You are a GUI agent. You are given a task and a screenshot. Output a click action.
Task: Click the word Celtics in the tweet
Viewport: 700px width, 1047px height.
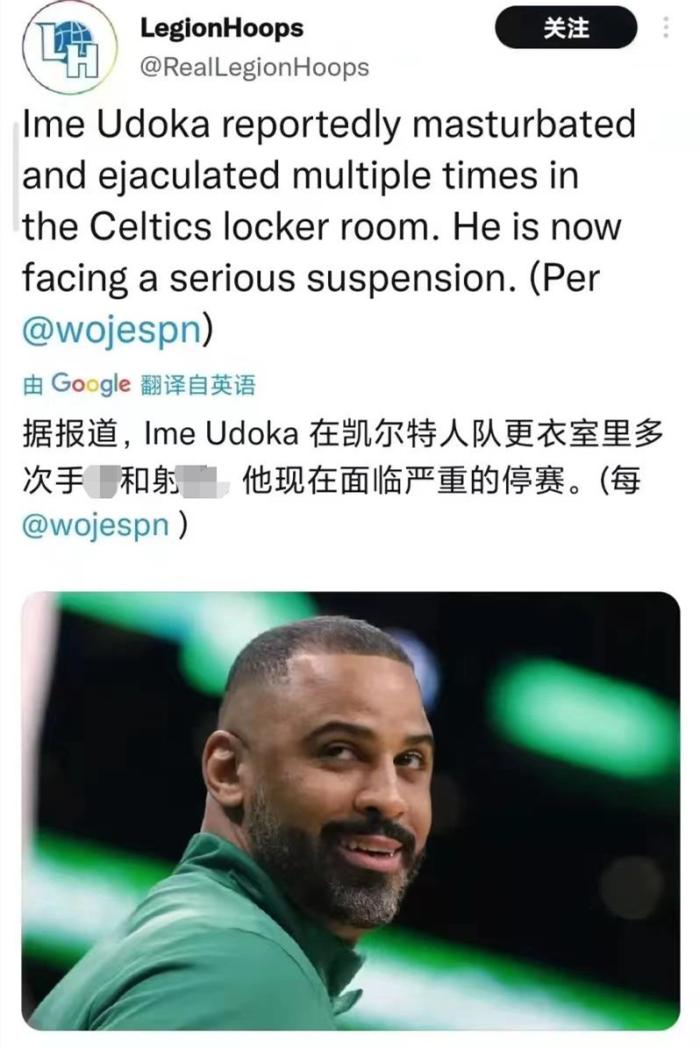pos(150,227)
